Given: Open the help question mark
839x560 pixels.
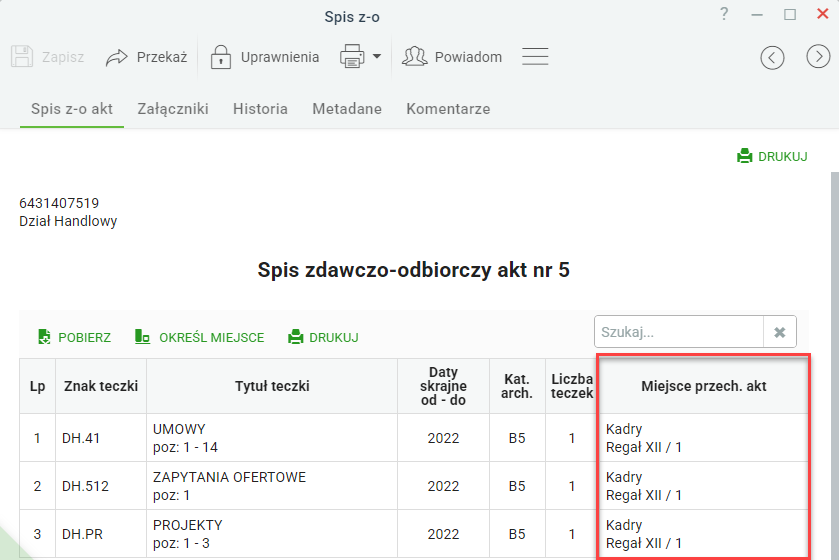Looking at the screenshot, I should click(724, 14).
